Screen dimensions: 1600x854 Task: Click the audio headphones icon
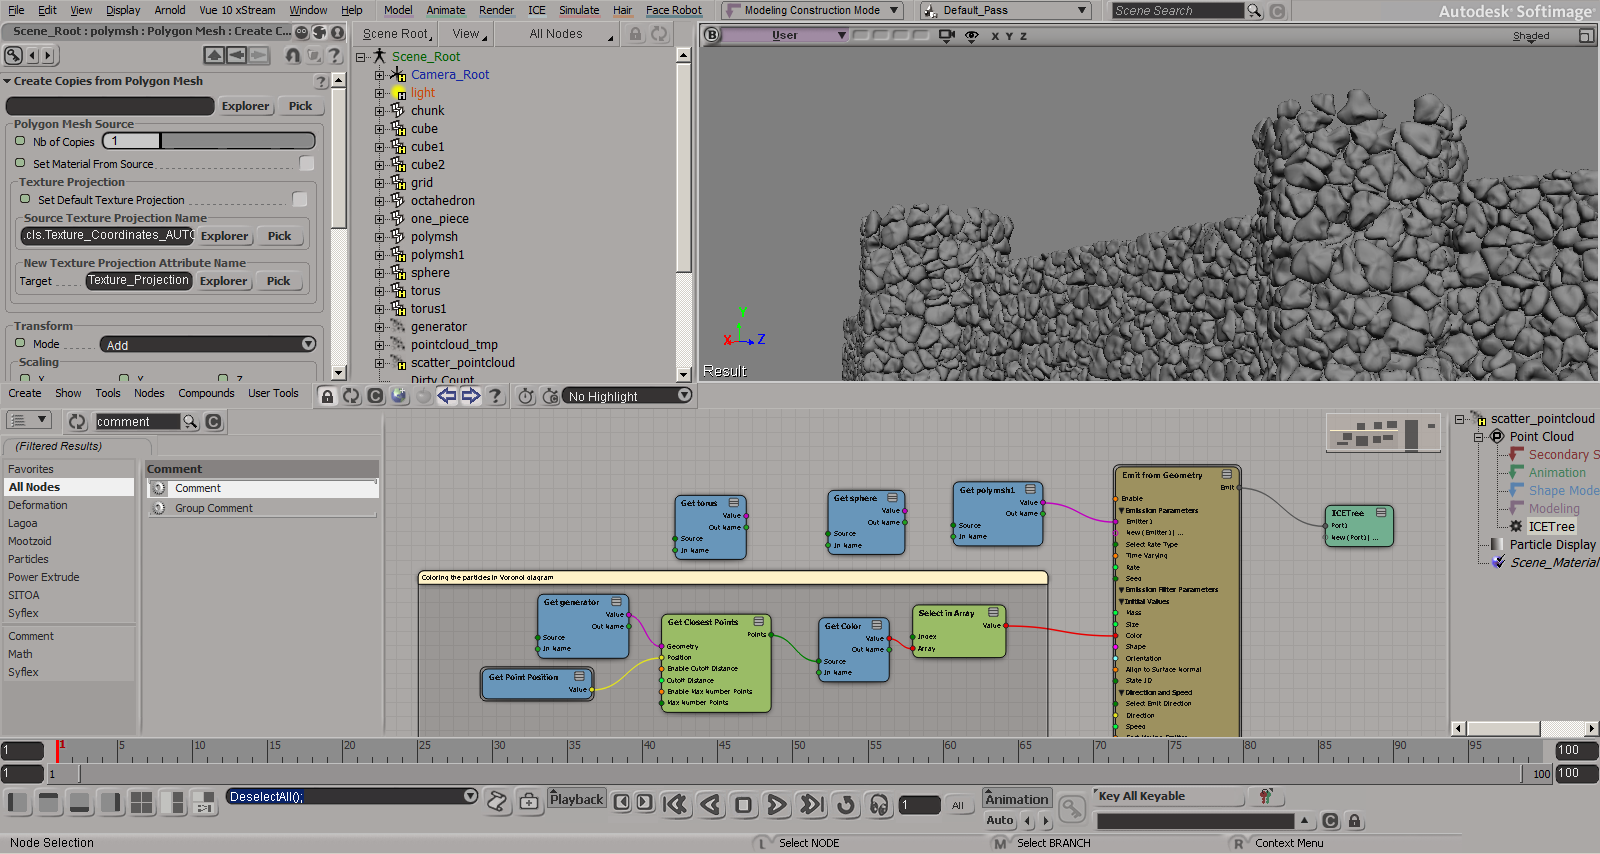(879, 804)
